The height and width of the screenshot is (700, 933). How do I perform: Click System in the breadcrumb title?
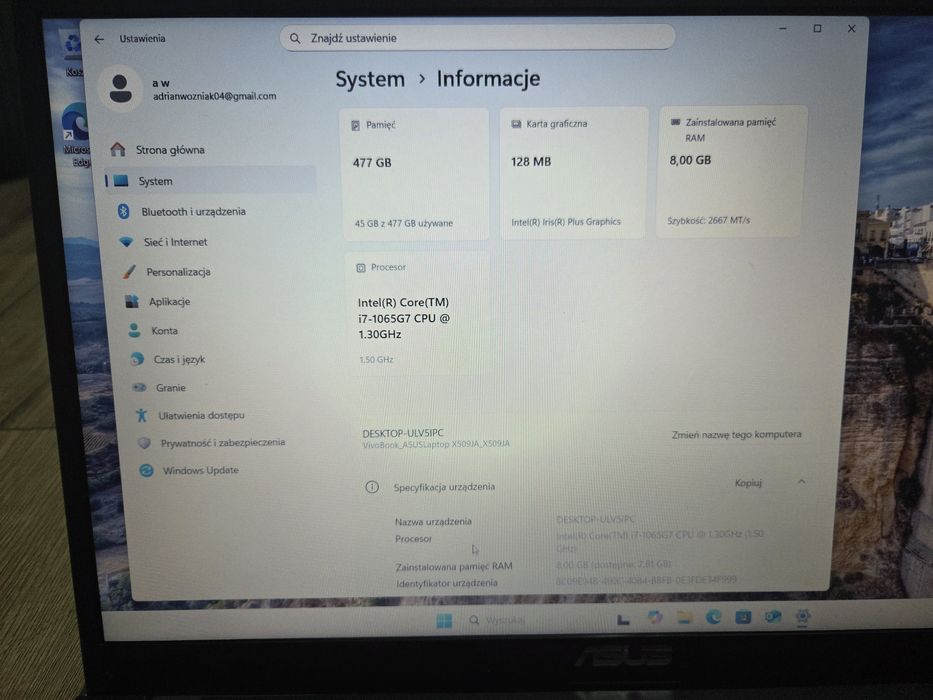pyautogui.click(x=370, y=79)
